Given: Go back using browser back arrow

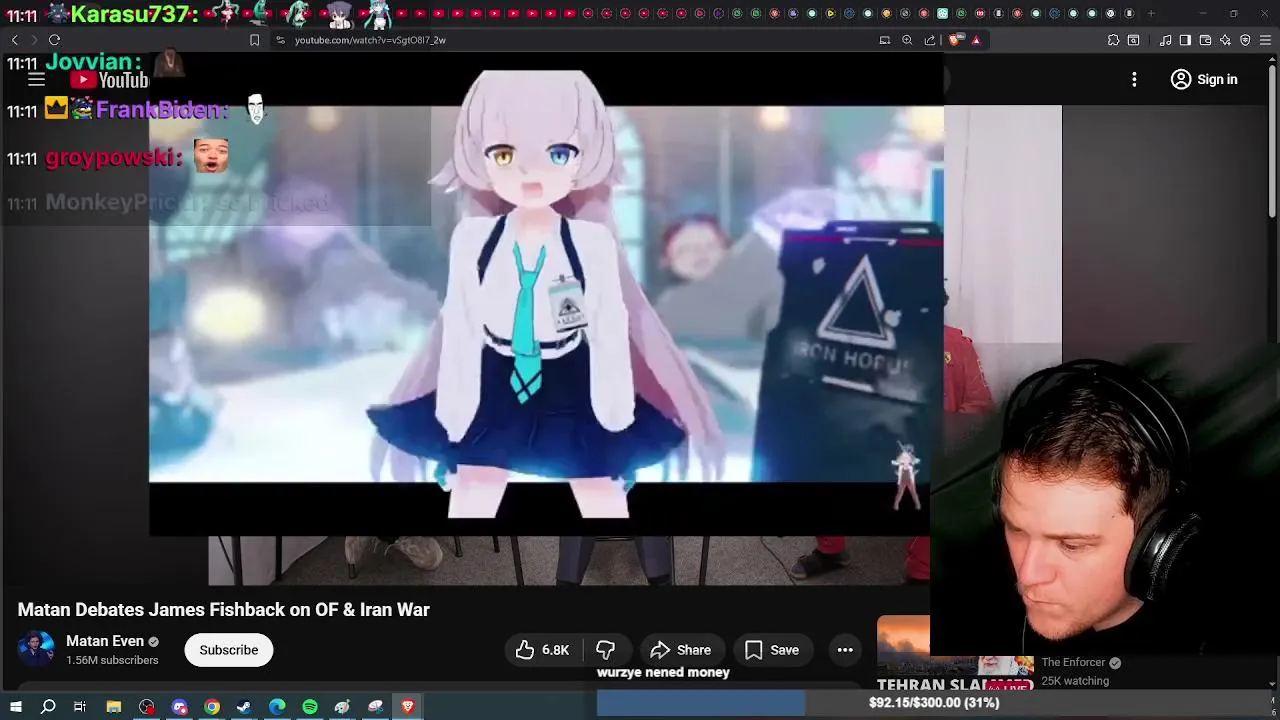Looking at the screenshot, I should click(14, 40).
